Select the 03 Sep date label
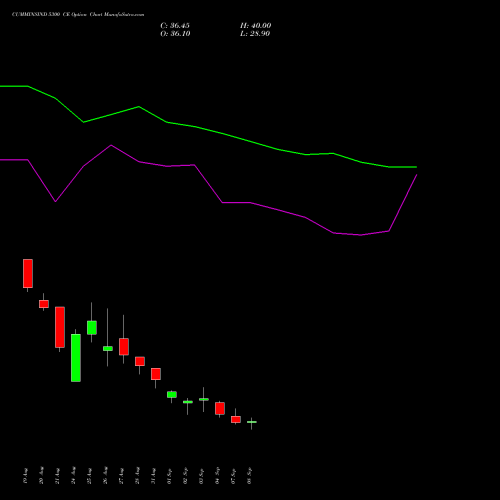The image size is (500, 500). click(x=202, y=476)
